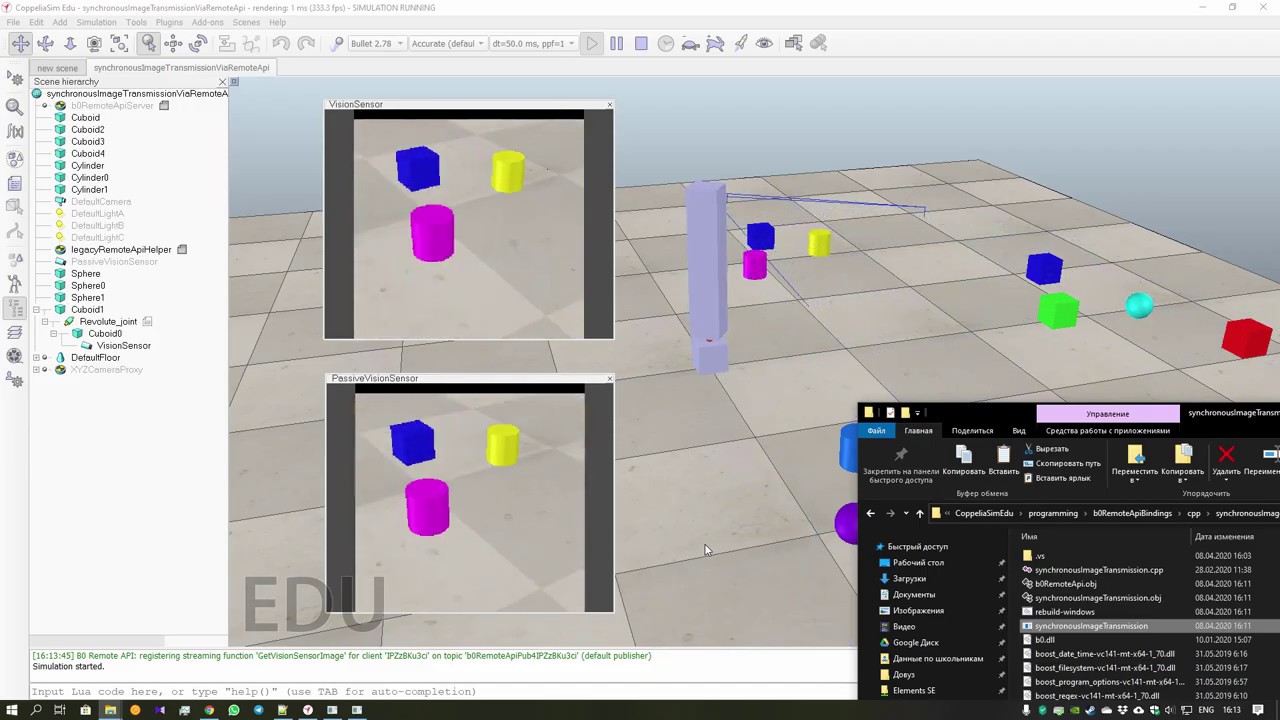This screenshot has height=720, width=1280.
Task: Switch to the new scene tab
Action: [57, 68]
